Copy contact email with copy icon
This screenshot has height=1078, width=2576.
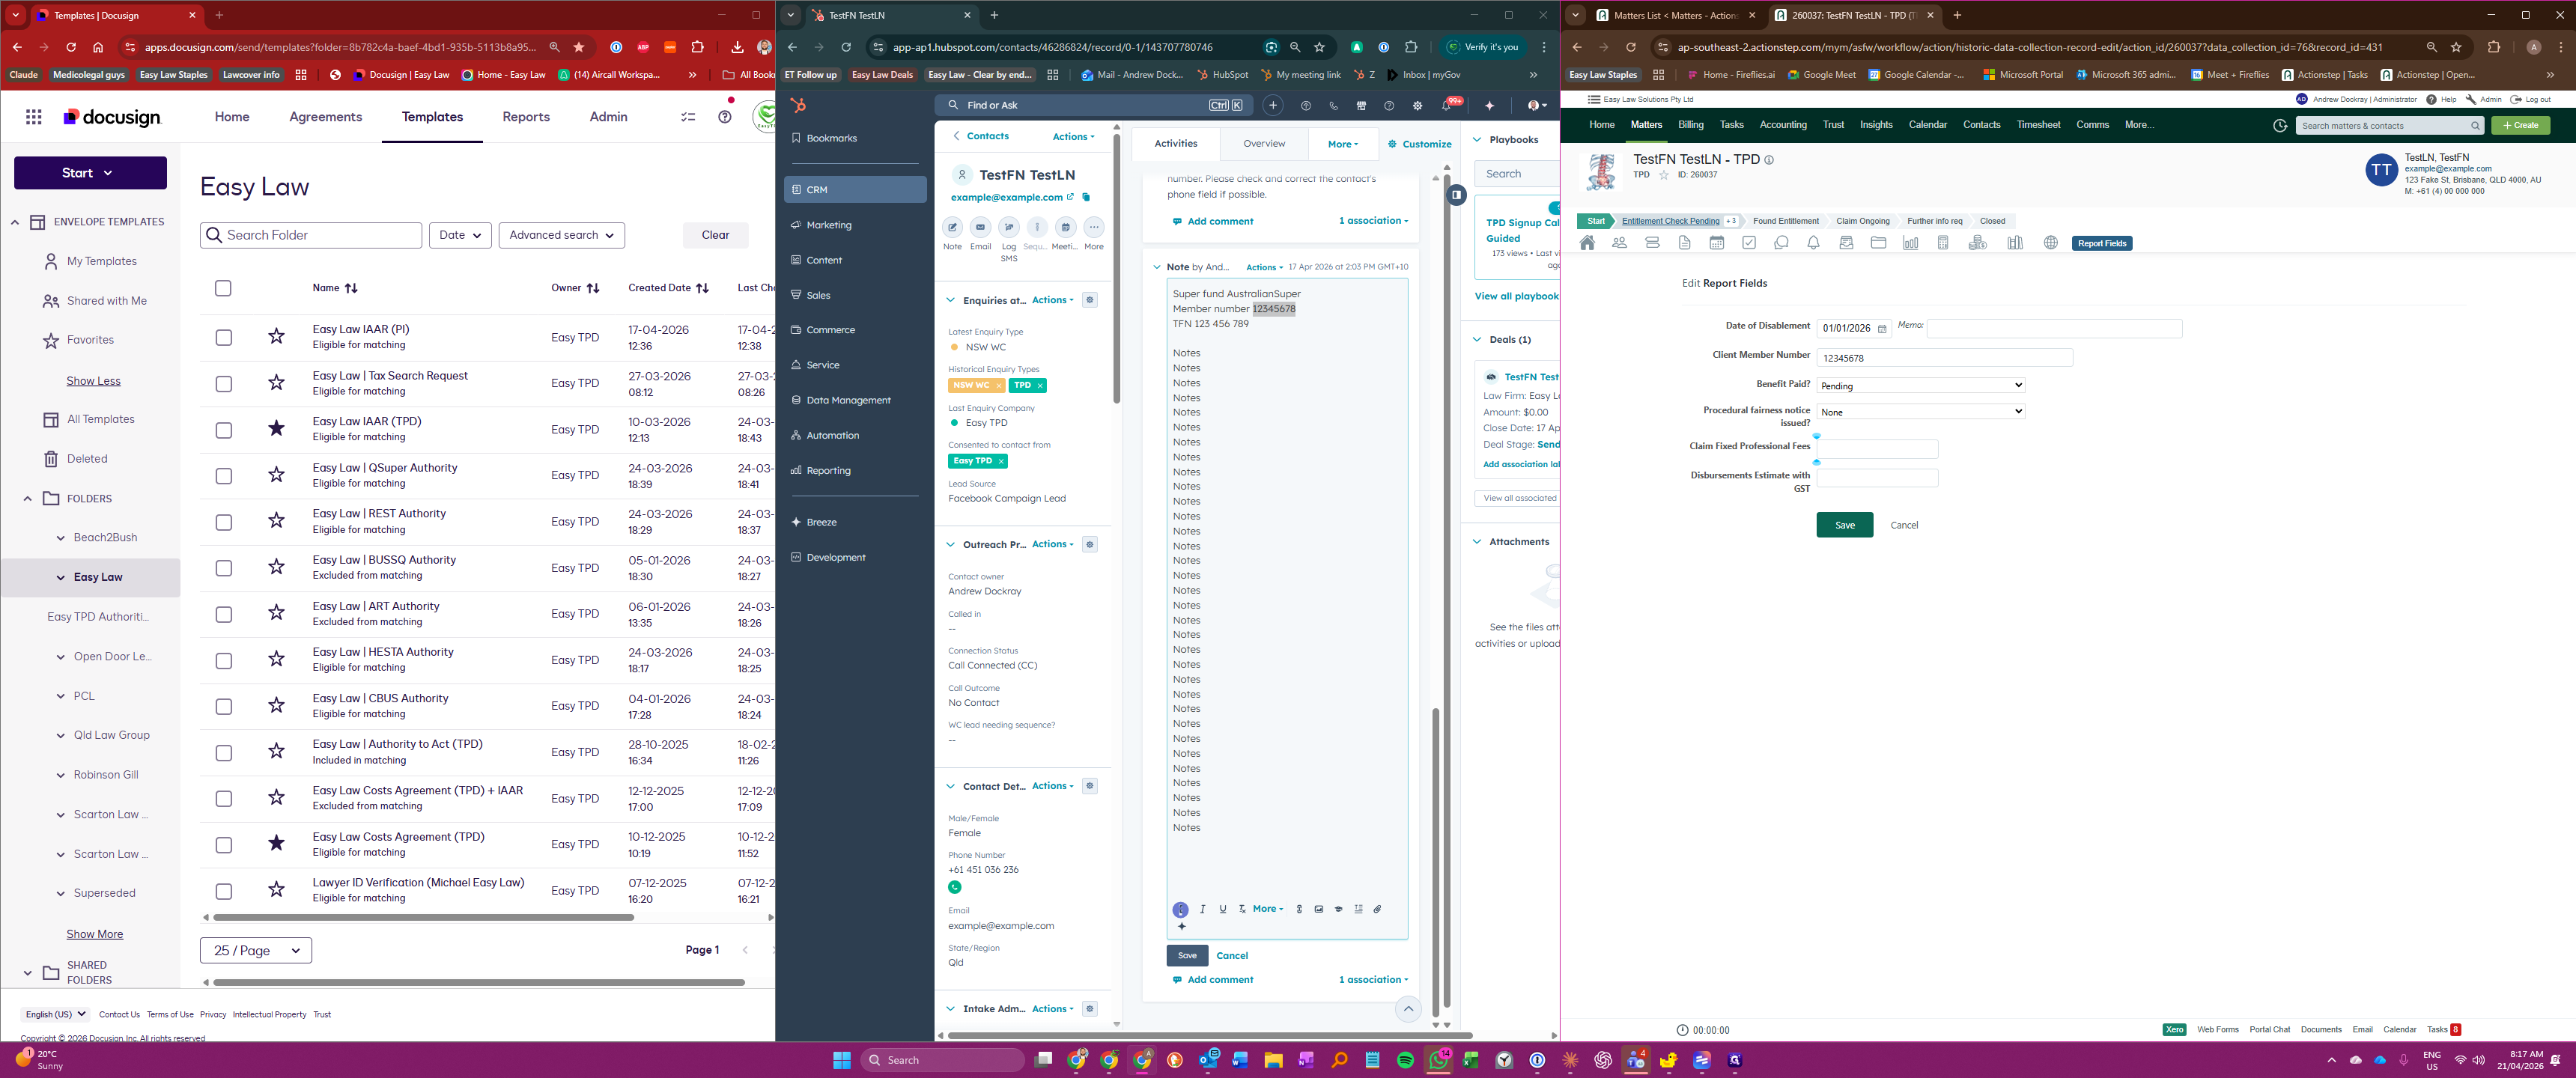point(1086,197)
